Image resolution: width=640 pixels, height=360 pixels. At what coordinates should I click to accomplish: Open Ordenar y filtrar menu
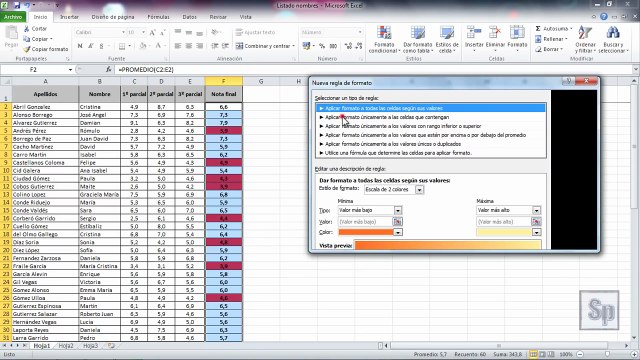[x=585, y=40]
